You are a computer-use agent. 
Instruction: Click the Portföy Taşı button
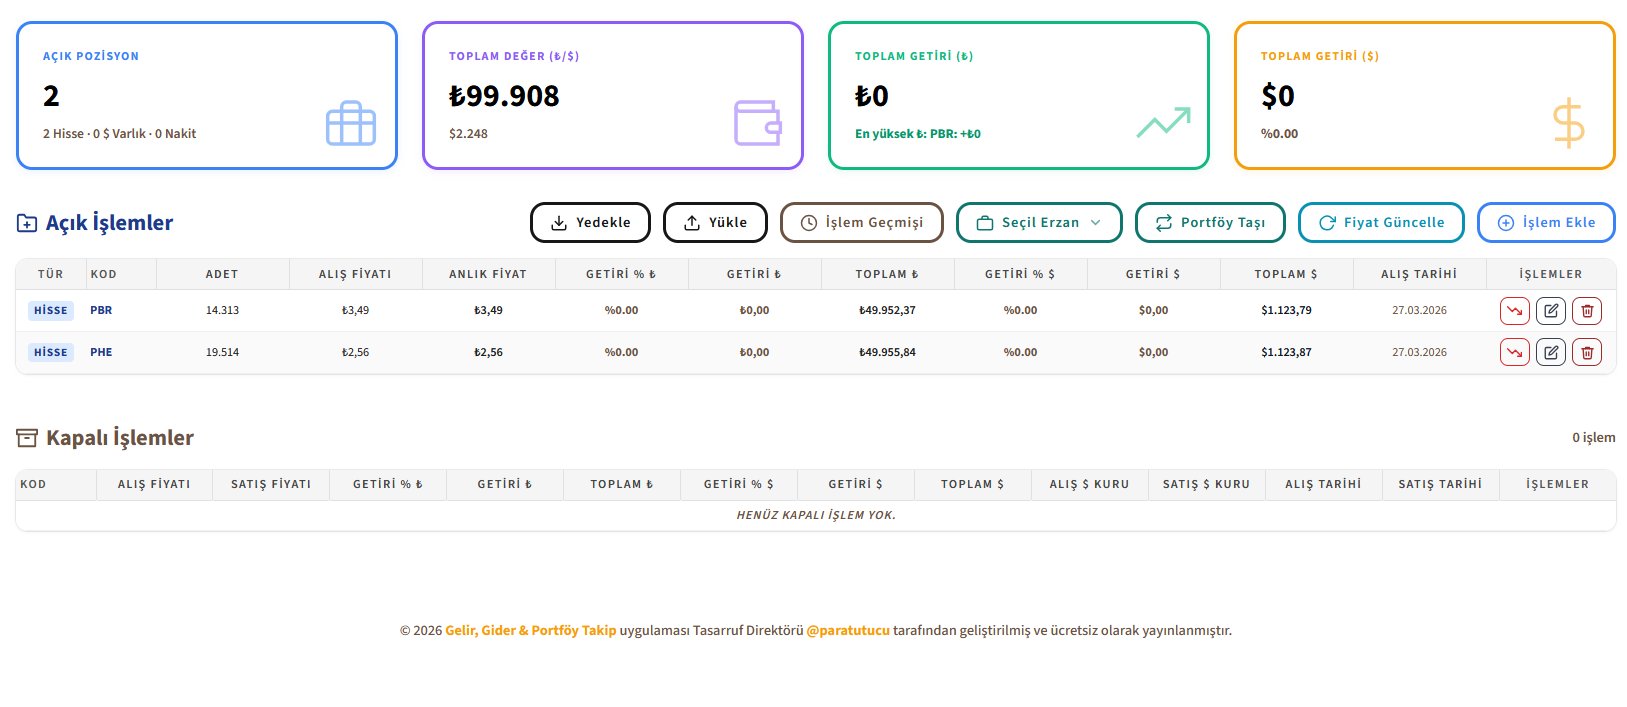[x=1210, y=223]
